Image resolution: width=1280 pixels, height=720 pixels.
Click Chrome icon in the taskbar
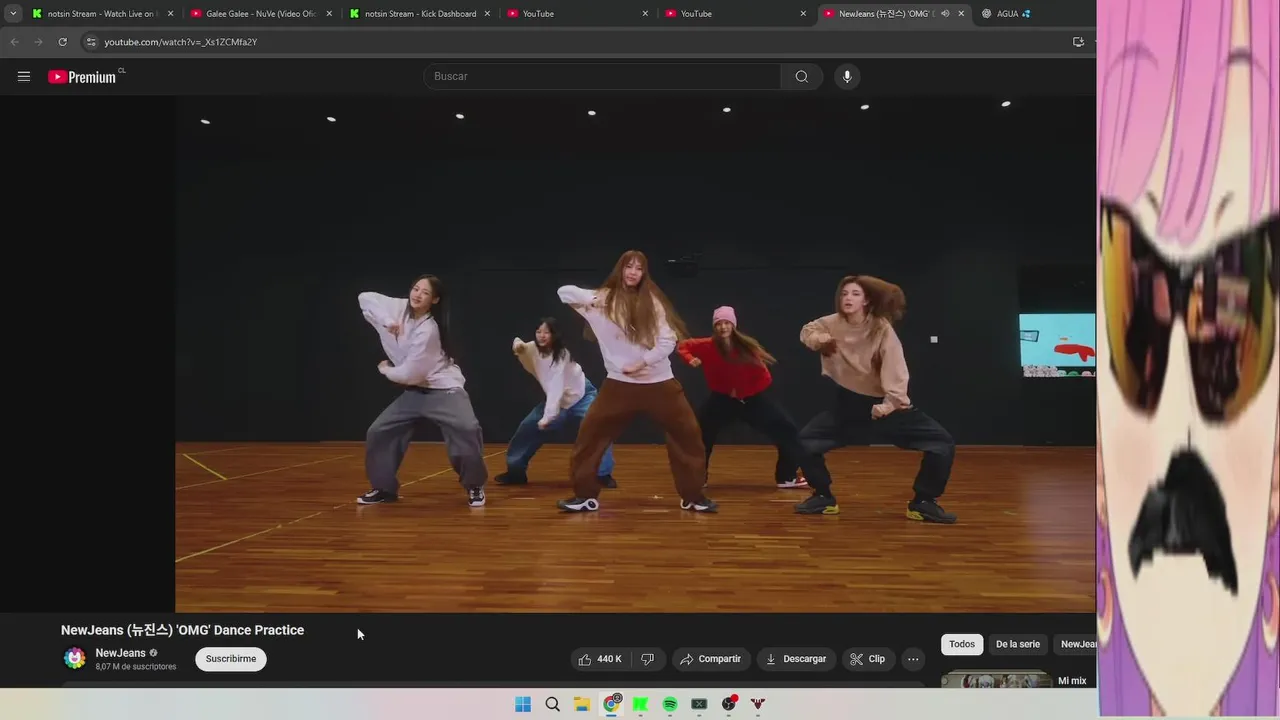(x=612, y=704)
